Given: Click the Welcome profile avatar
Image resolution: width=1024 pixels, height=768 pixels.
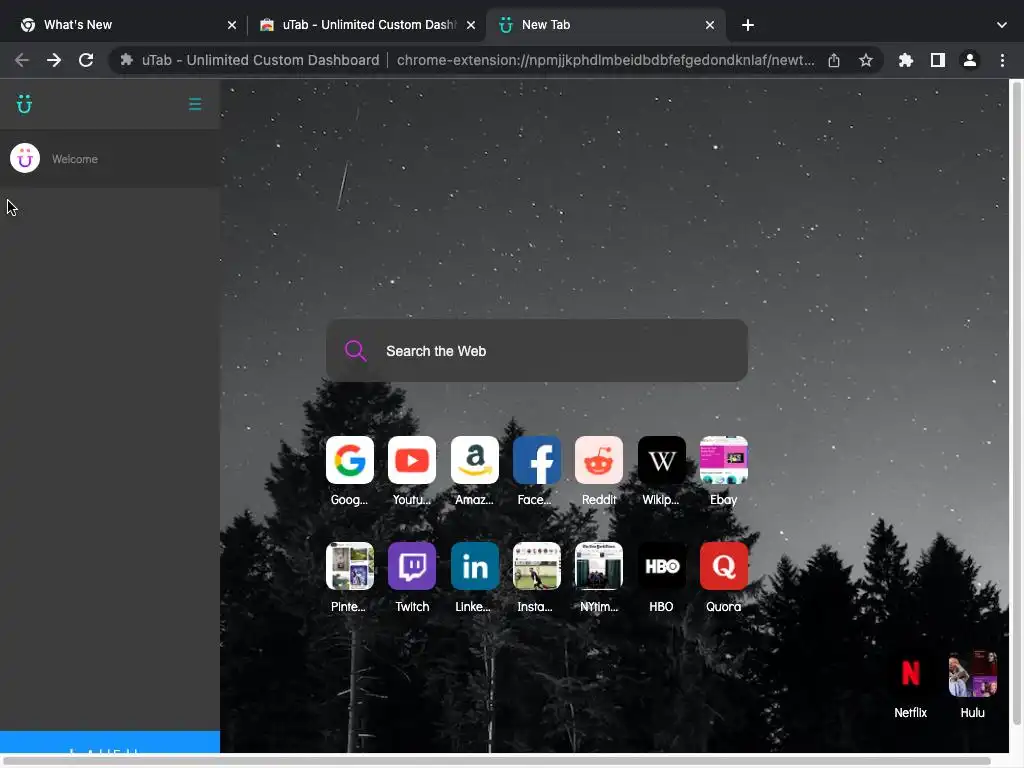Looking at the screenshot, I should (25, 159).
